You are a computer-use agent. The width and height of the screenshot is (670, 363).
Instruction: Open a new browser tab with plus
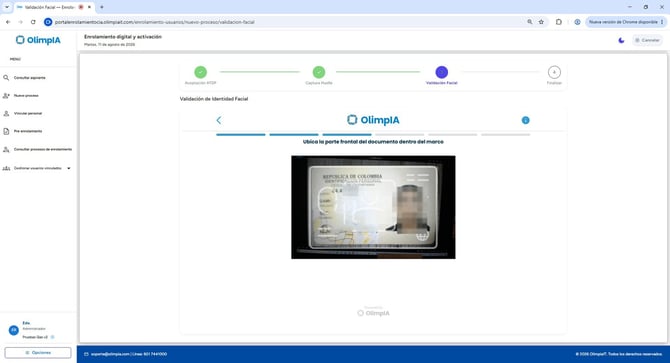tap(102, 7)
